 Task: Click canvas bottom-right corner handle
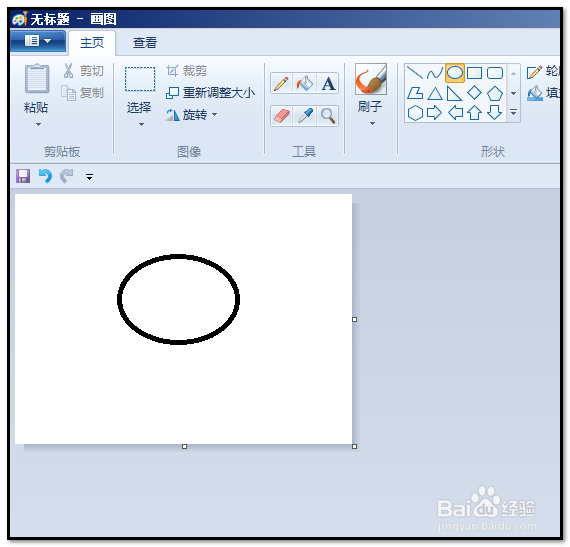coord(354,446)
